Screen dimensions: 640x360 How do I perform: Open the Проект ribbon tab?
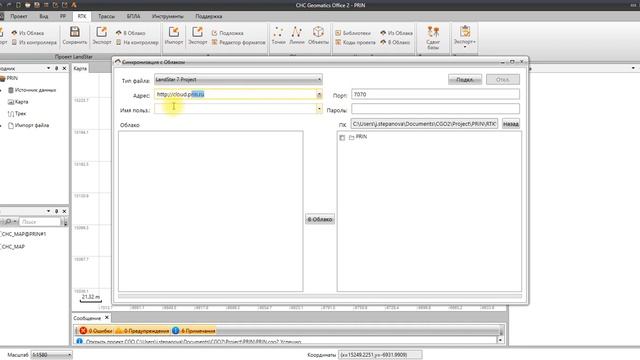coord(19,16)
